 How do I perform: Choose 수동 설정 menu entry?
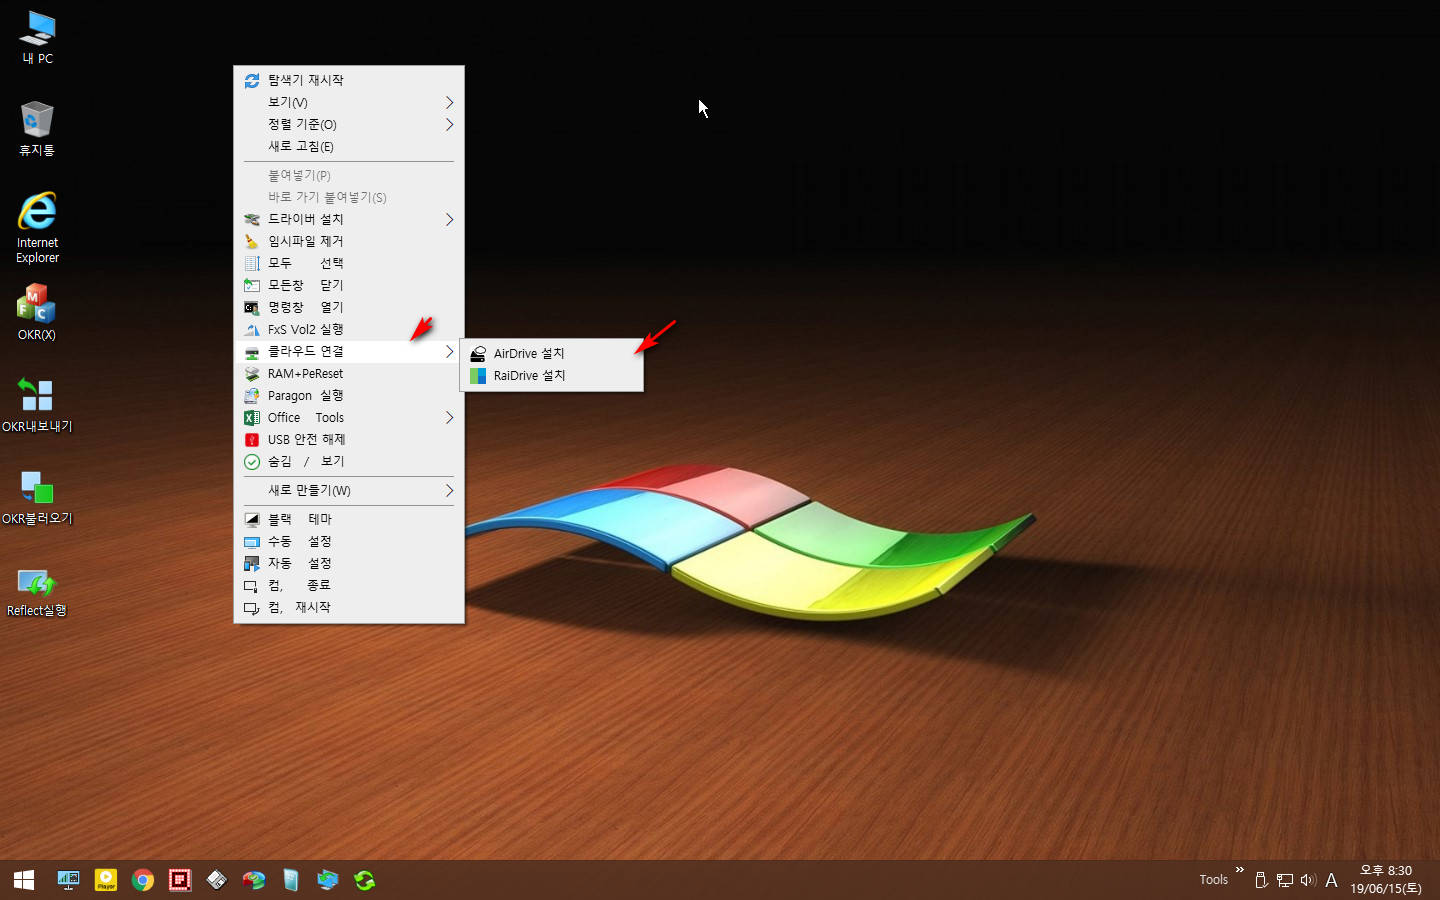point(349,541)
